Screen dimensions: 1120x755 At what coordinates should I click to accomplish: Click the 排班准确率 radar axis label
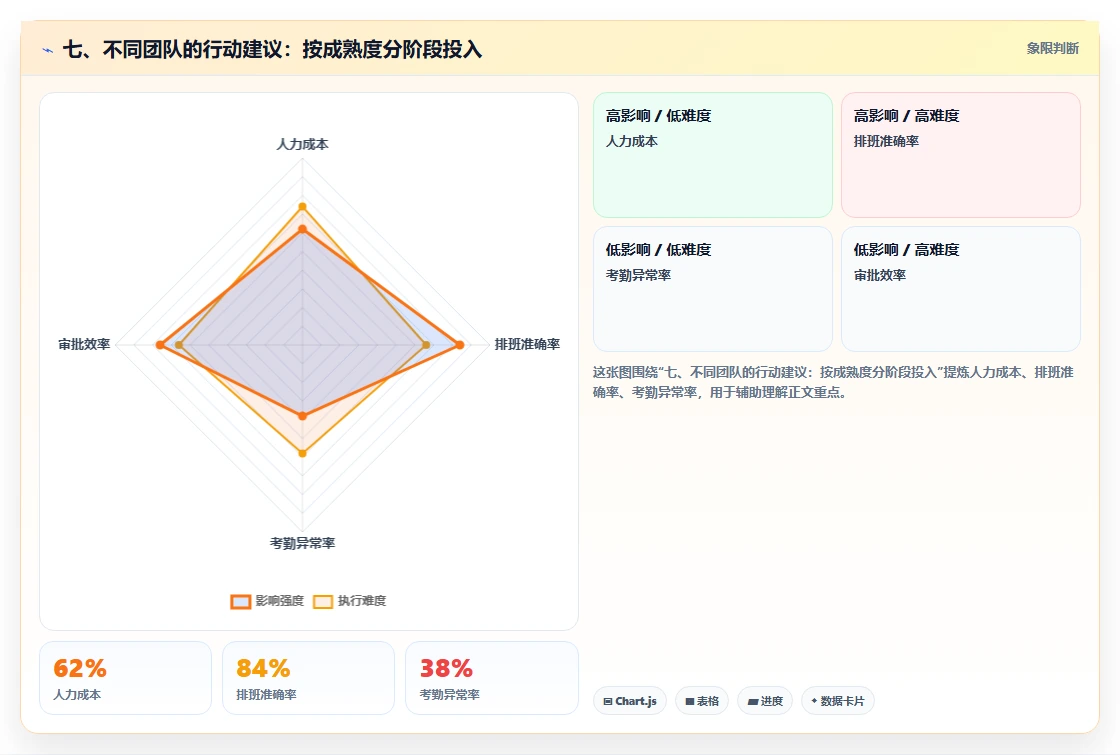point(527,344)
